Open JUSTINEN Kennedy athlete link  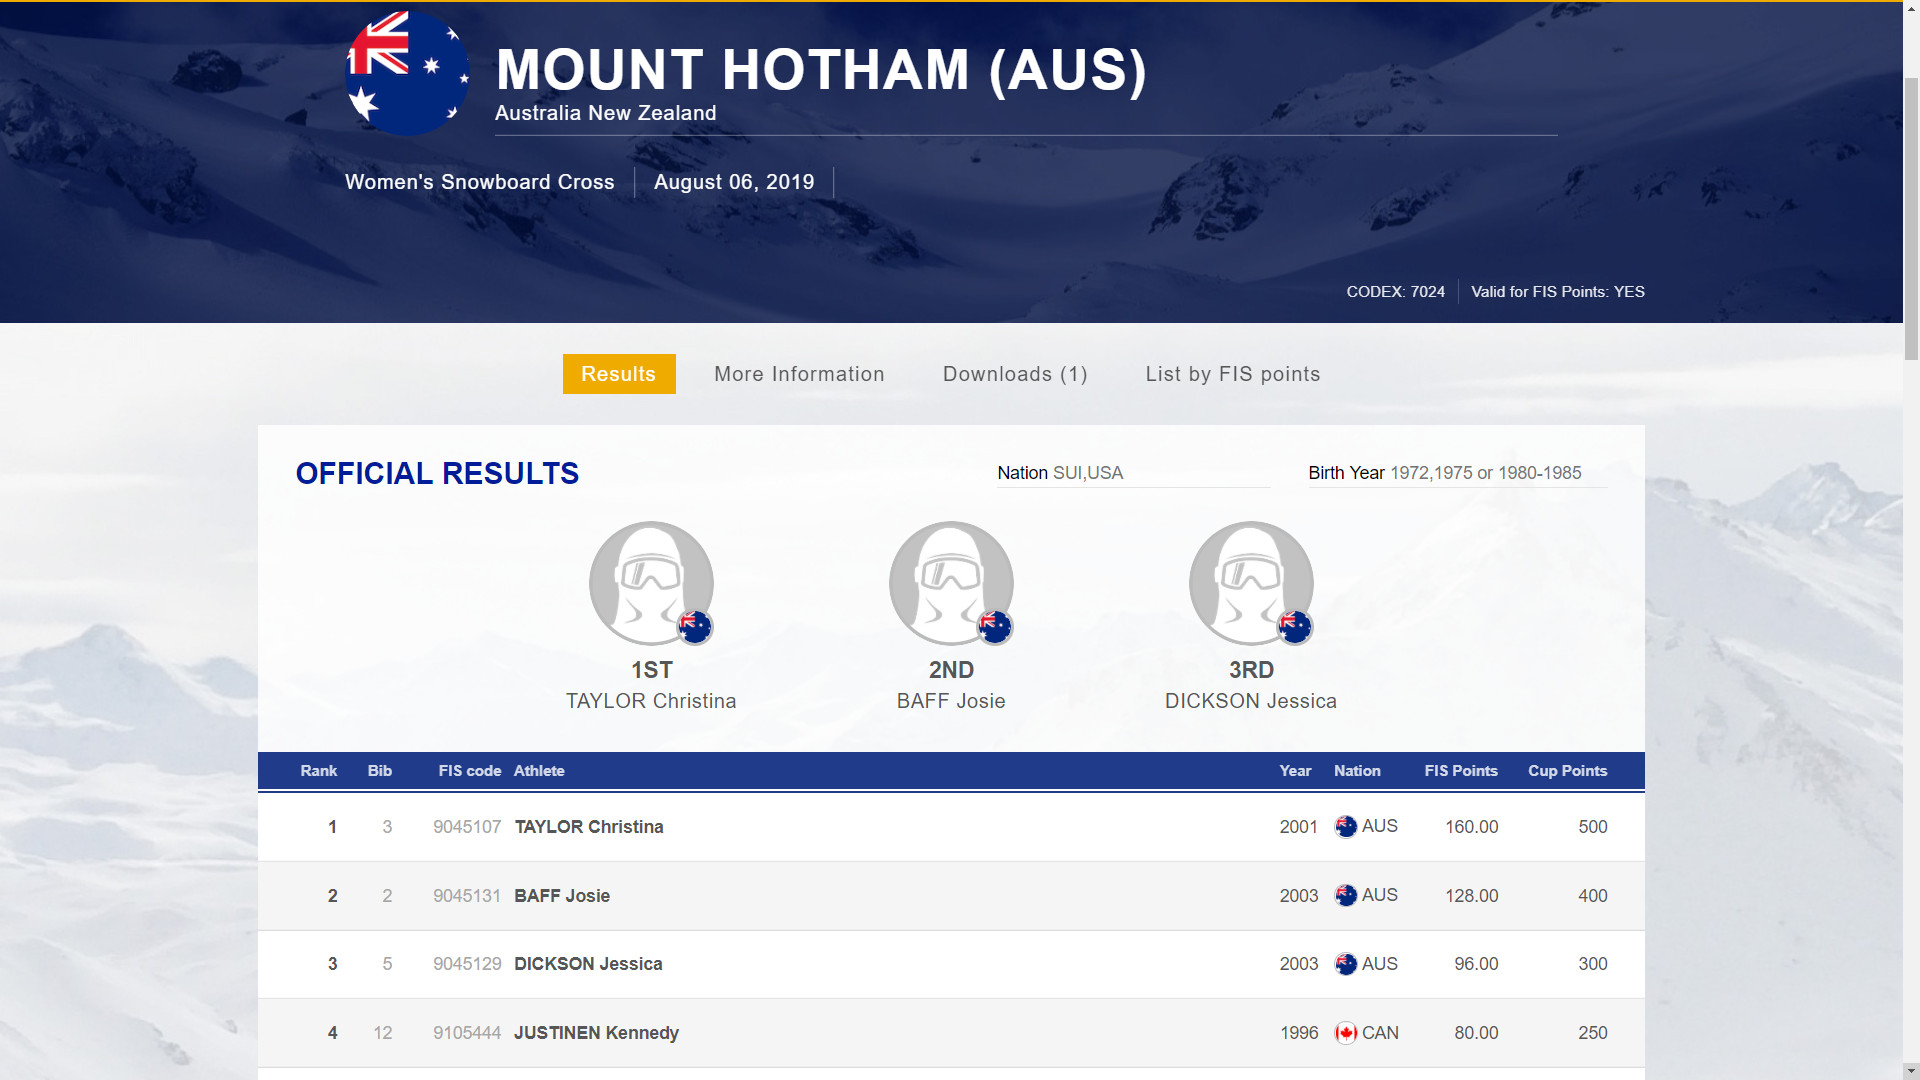[596, 1033]
